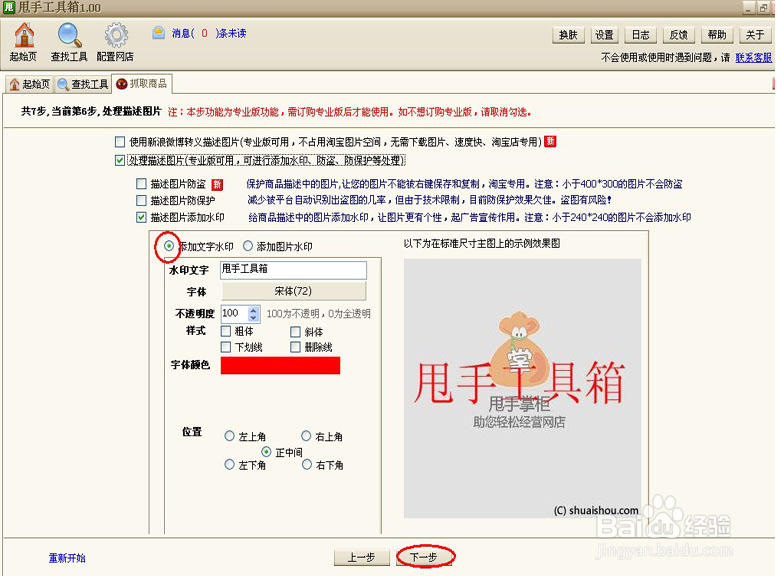Open the 查找工具 magnifier toolbar icon
Viewport: 777px width, 578px height.
69,43
